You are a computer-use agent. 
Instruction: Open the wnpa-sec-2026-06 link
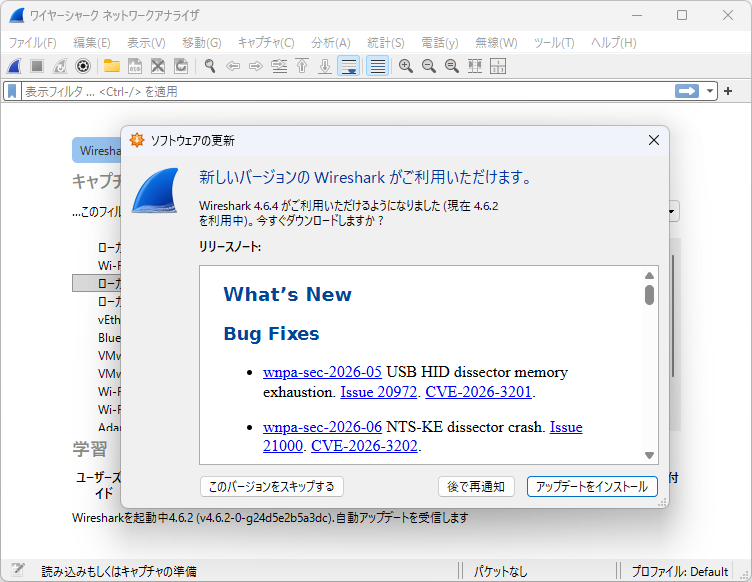coord(322,427)
